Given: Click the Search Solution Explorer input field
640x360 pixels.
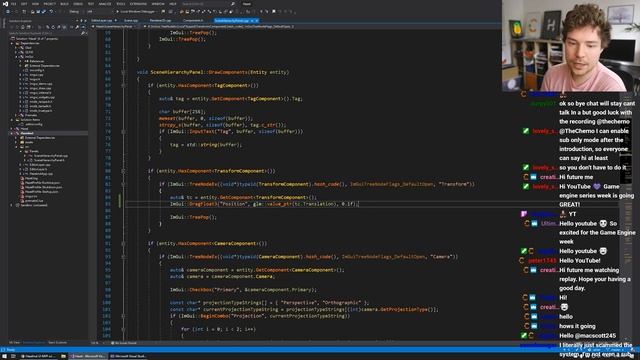Looking at the screenshot, I should coord(44,33).
